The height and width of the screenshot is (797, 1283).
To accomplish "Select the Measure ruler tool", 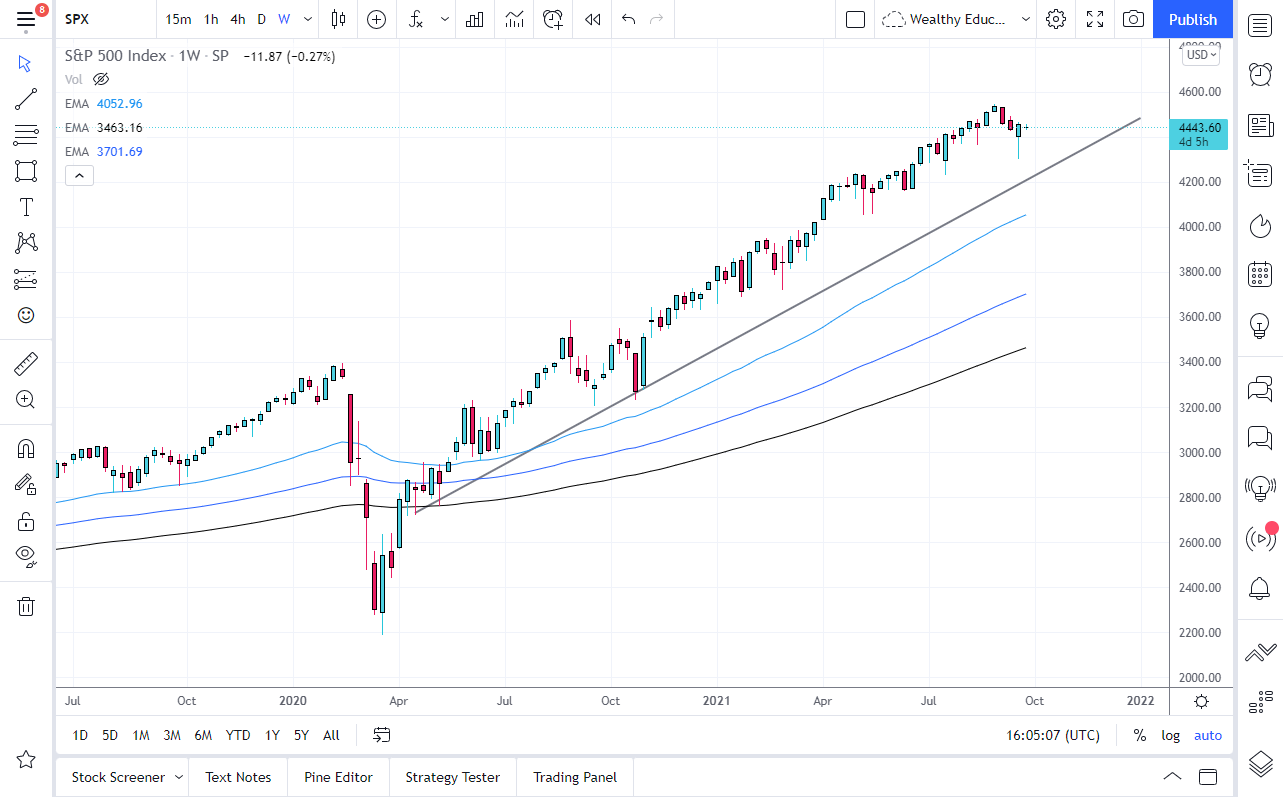I will (26, 363).
